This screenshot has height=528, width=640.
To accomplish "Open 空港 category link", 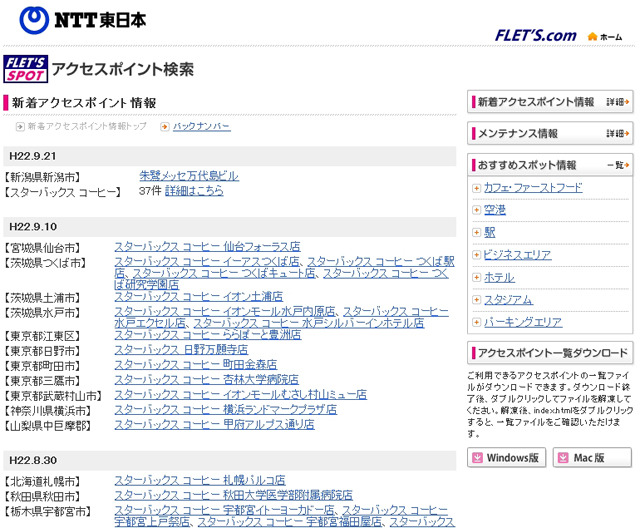I will pyautogui.click(x=495, y=210).
